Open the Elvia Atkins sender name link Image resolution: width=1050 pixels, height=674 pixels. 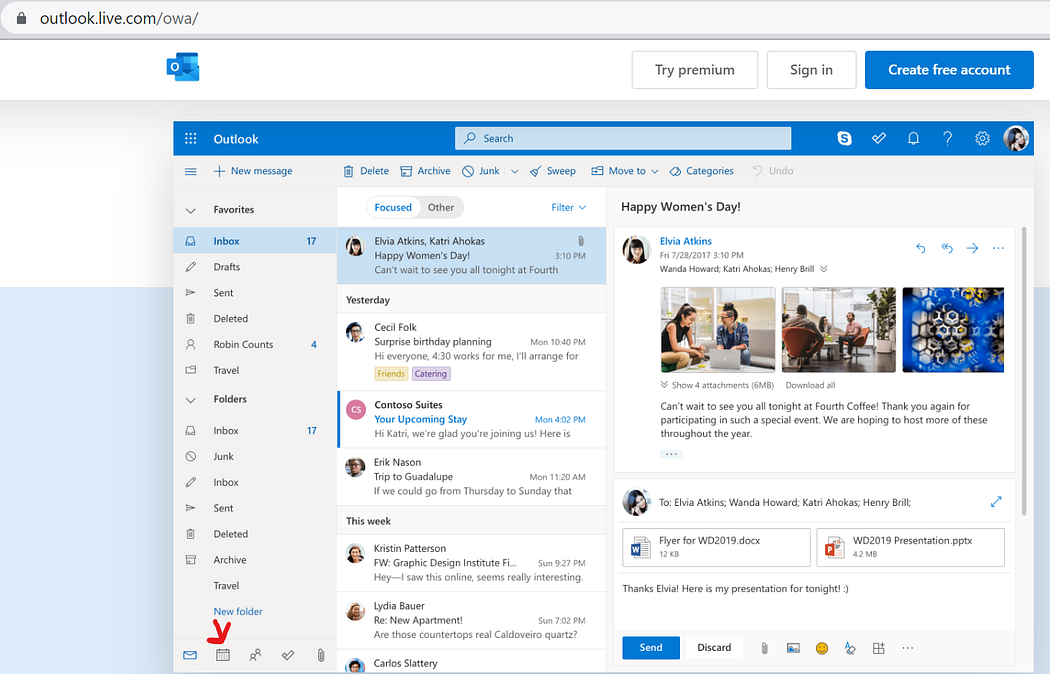(686, 241)
